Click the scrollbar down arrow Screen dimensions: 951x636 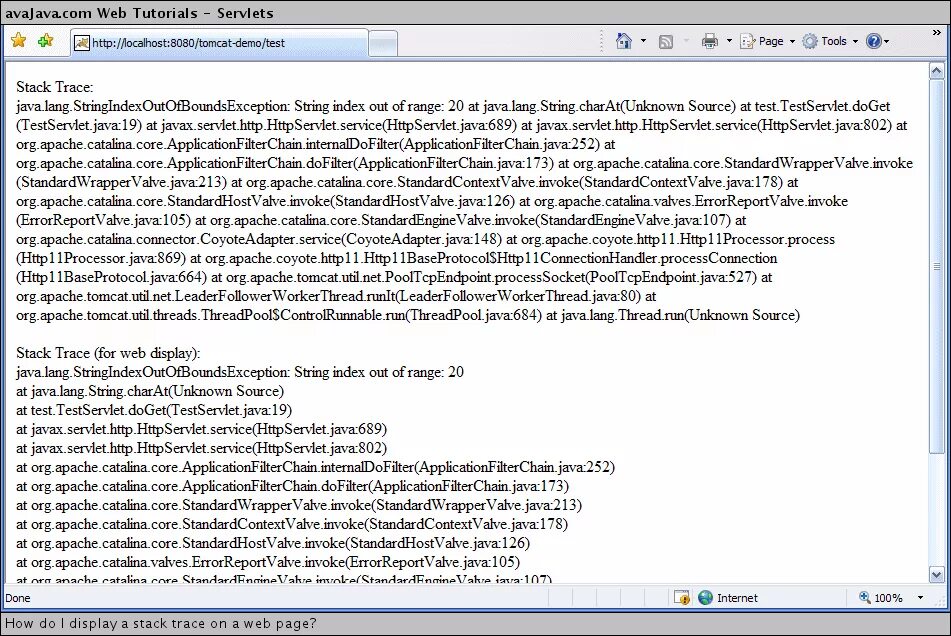[936, 574]
